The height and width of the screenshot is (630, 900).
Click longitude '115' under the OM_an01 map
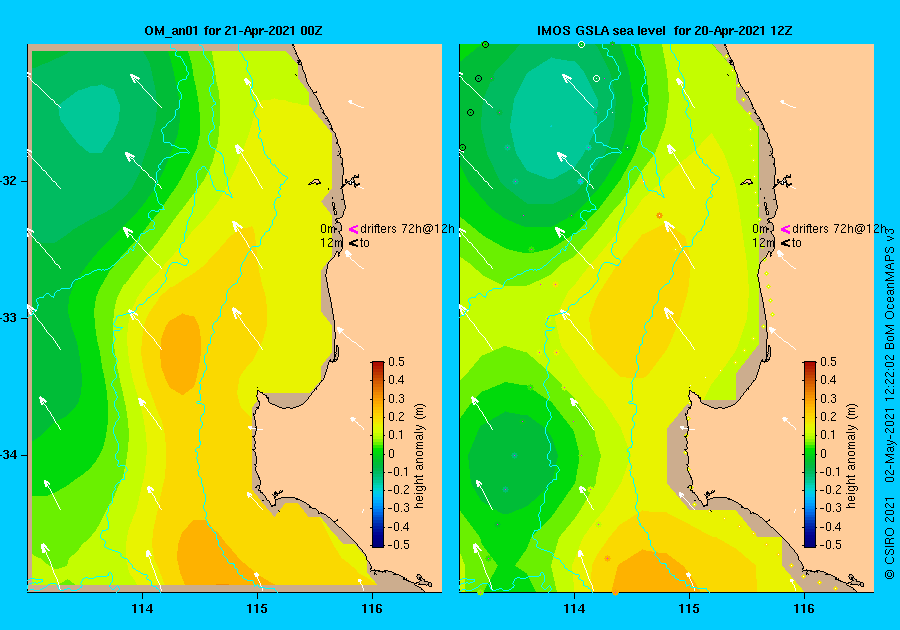pos(257,609)
